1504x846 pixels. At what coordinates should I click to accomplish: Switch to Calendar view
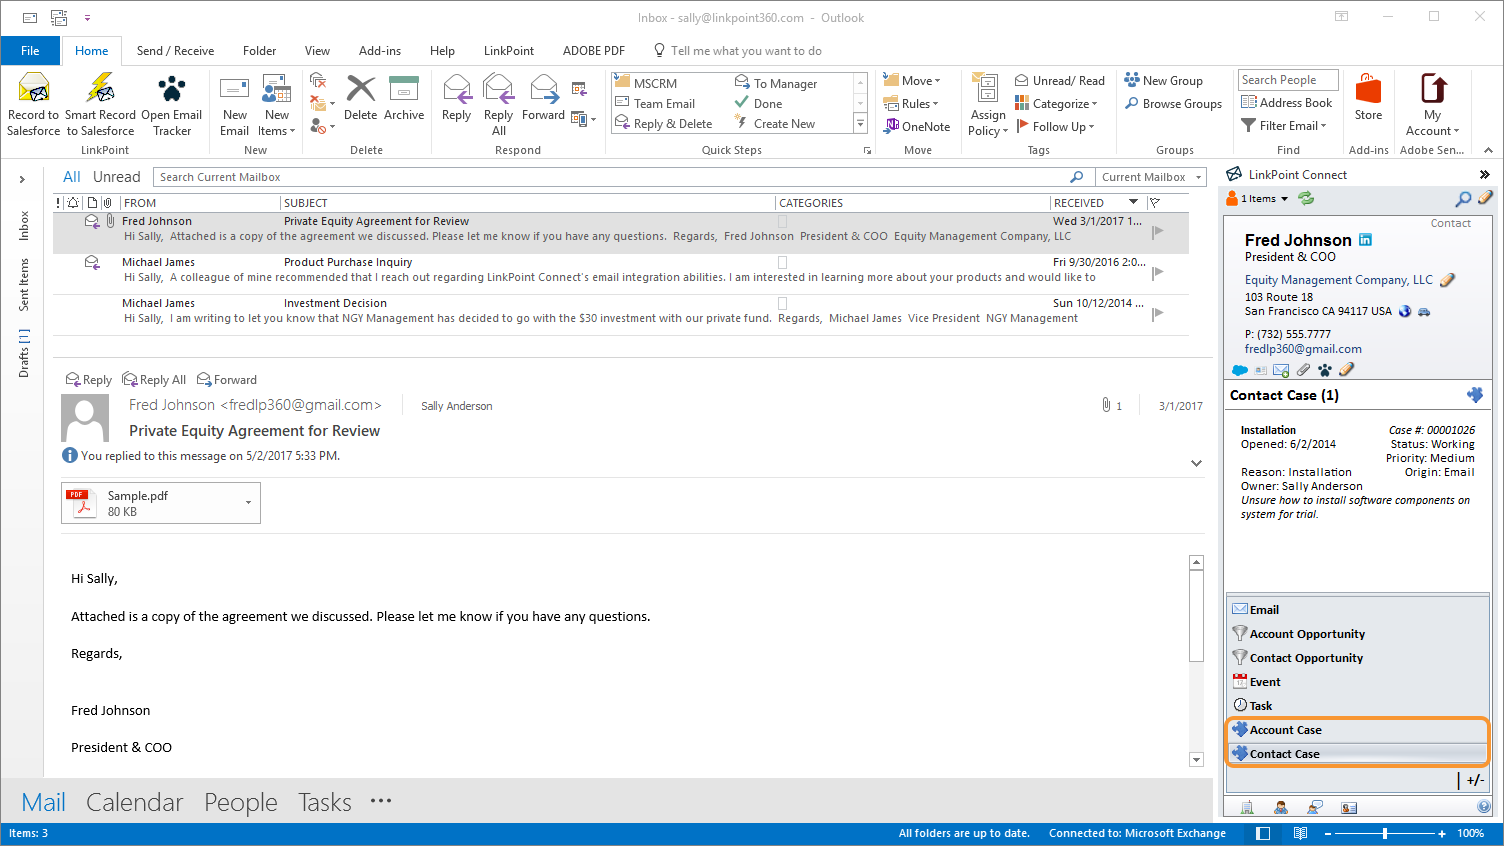click(x=134, y=802)
